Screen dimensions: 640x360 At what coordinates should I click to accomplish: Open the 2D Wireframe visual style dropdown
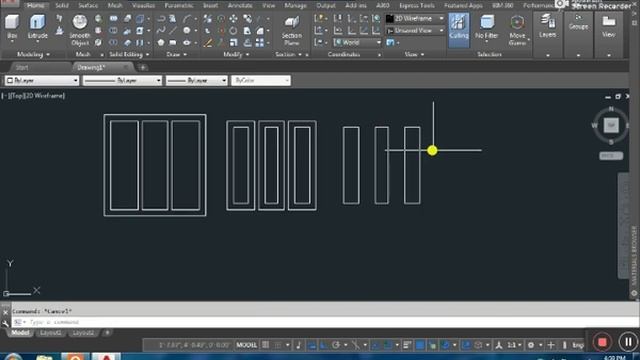pyautogui.click(x=415, y=19)
